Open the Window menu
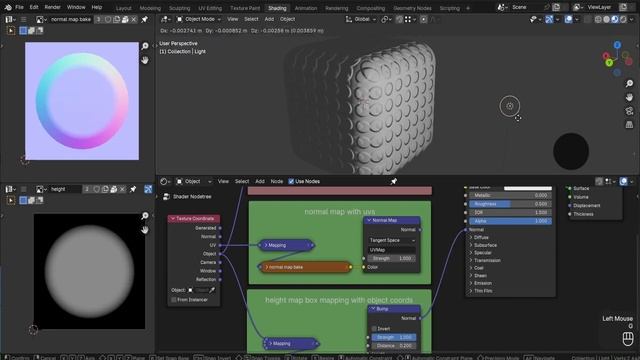The width and height of the screenshot is (640, 360). (x=76, y=7)
